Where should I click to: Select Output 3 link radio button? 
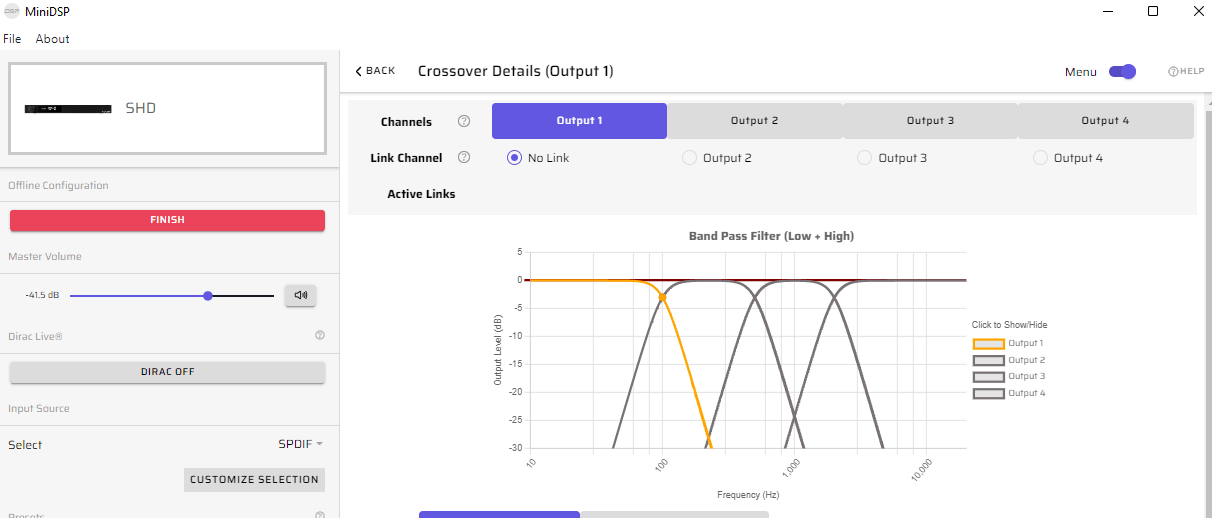click(865, 158)
